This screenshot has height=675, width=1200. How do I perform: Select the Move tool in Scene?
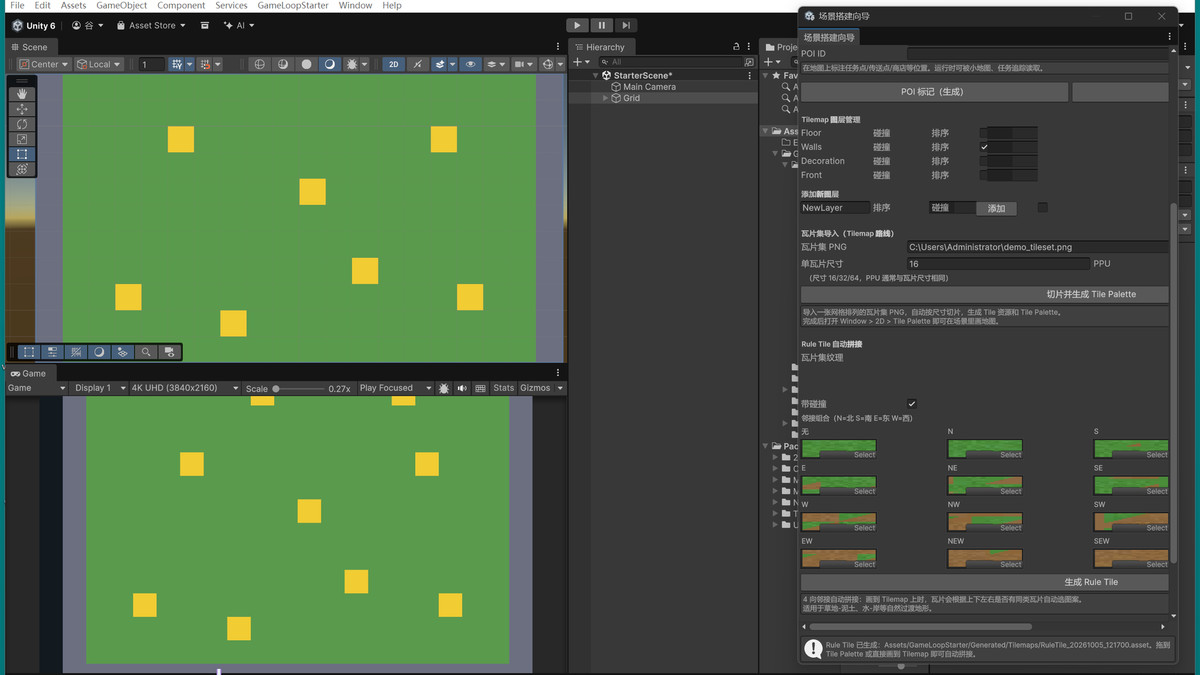pos(22,109)
